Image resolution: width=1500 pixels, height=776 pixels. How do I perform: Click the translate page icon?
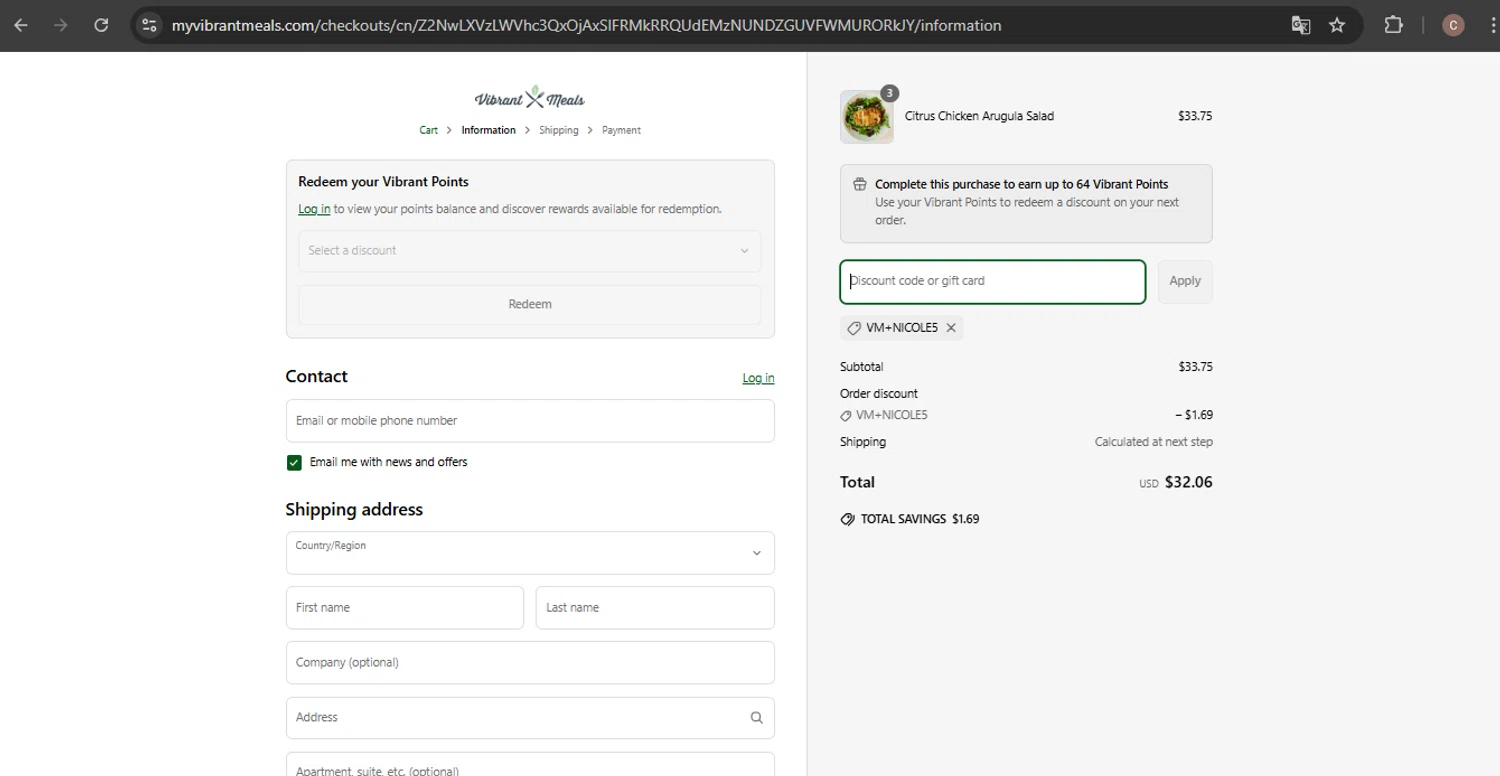coord(1301,25)
